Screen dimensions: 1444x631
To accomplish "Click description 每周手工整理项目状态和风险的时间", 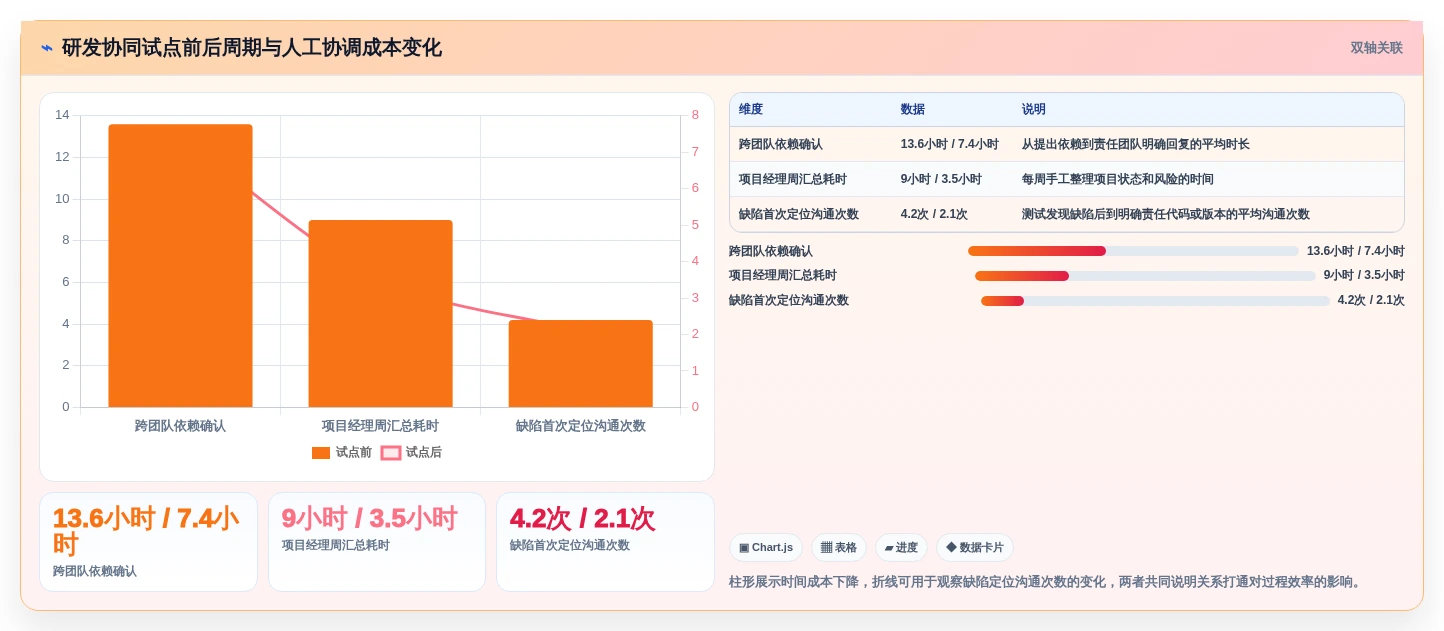I will 1117,179.
